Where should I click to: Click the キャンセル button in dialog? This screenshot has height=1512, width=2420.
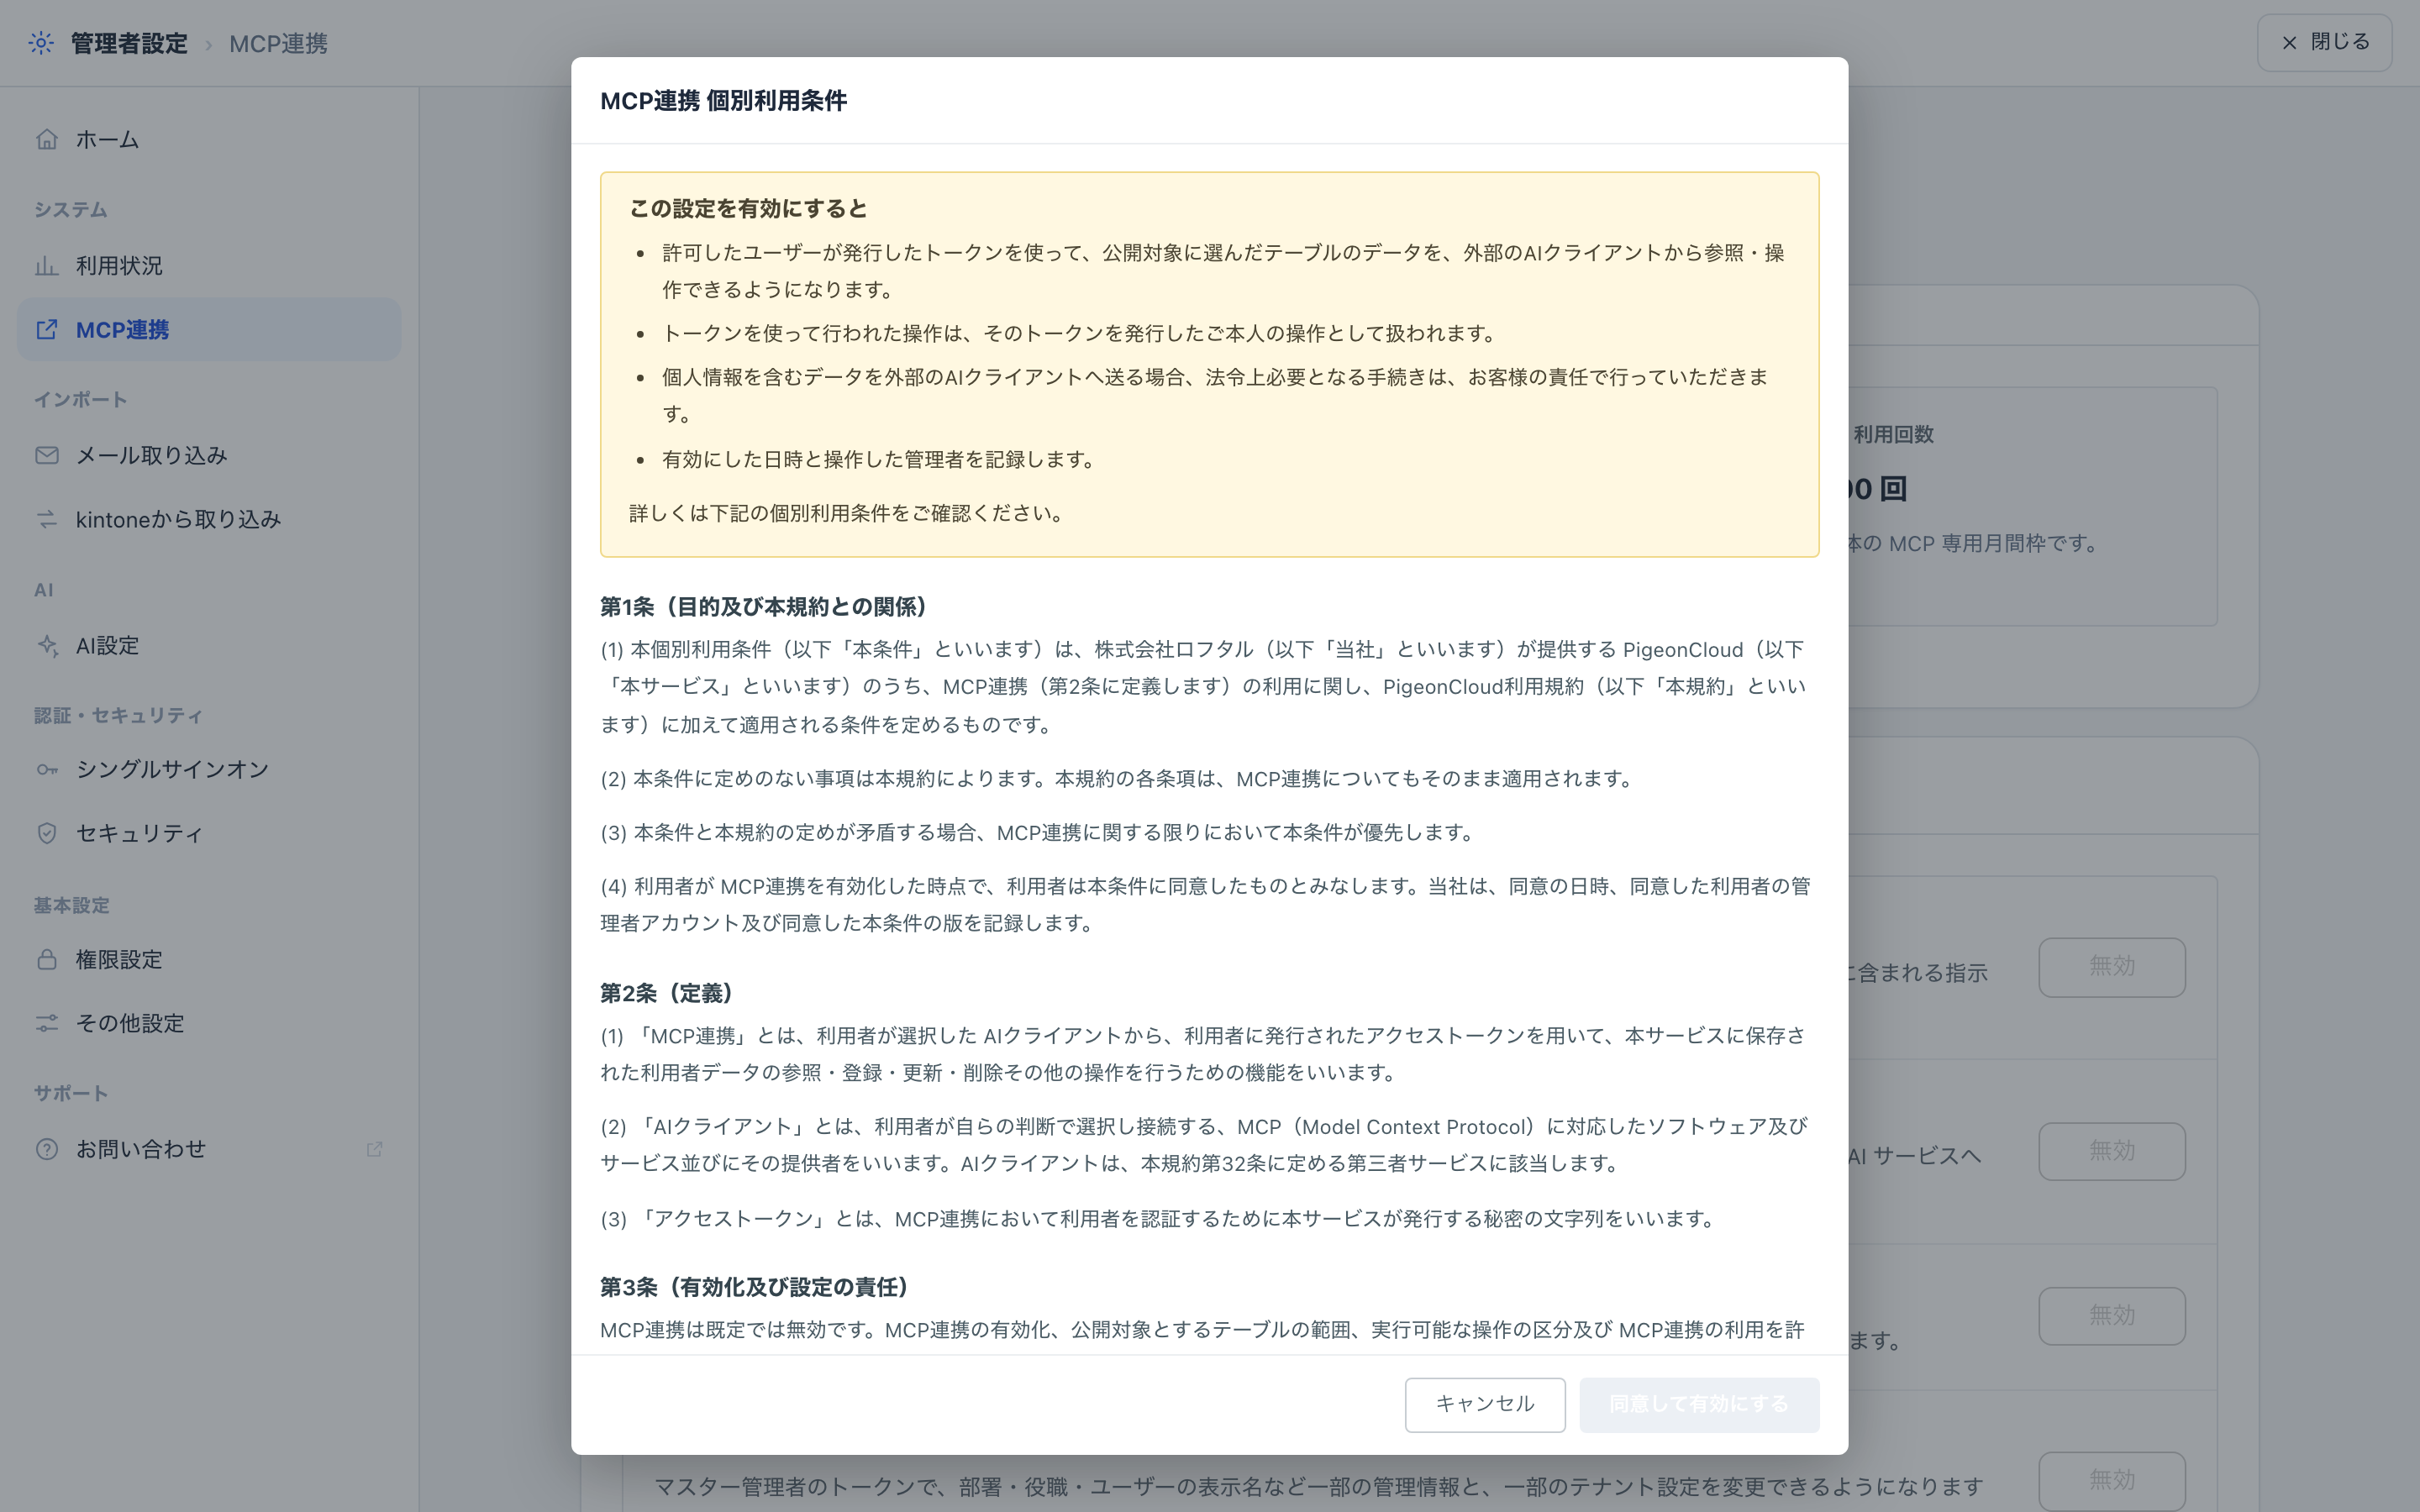point(1484,1404)
